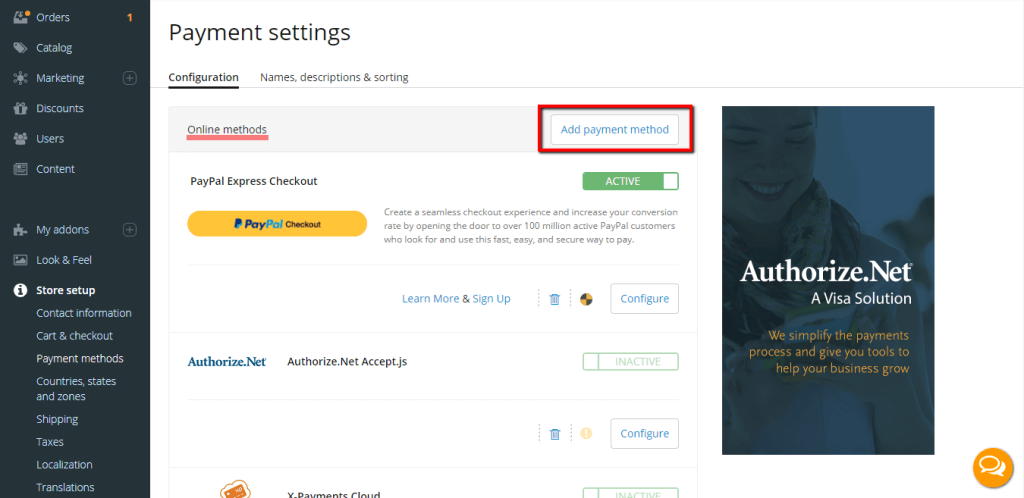The height and width of the screenshot is (498, 1024).
Task: Select the Online methods section heading
Action: [227, 129]
